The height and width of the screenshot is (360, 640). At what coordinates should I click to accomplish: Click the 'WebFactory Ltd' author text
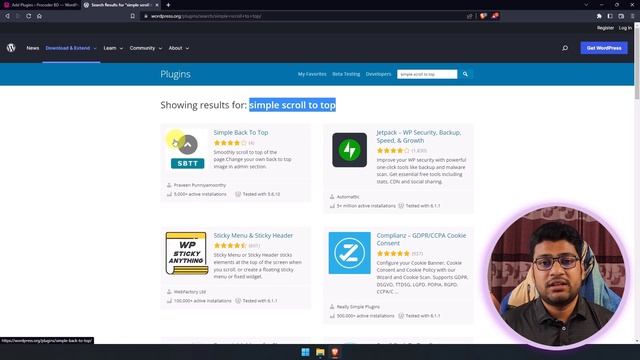190,292
